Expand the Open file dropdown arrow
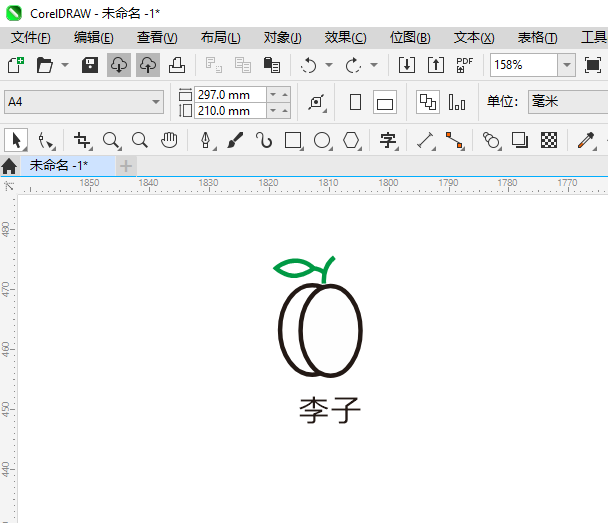Screen dimensions: 608x523 pos(65,65)
